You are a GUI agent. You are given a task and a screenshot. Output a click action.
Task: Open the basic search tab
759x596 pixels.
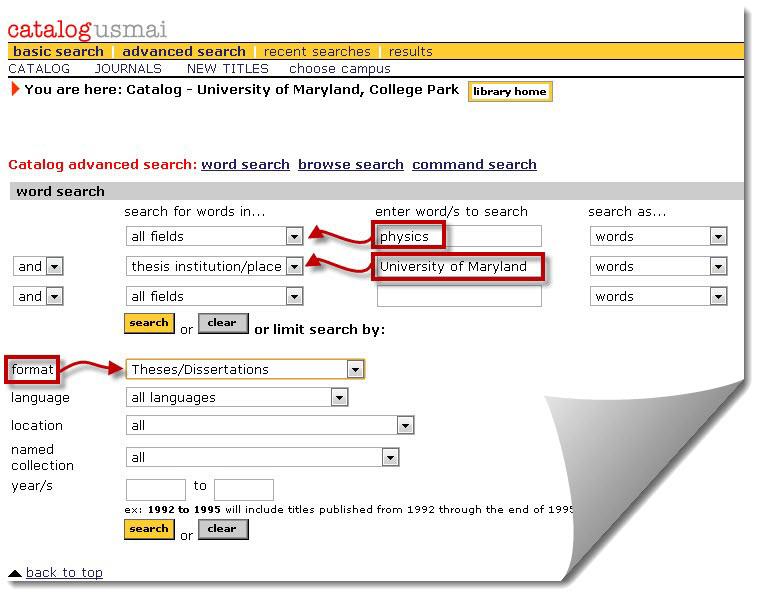click(58, 51)
